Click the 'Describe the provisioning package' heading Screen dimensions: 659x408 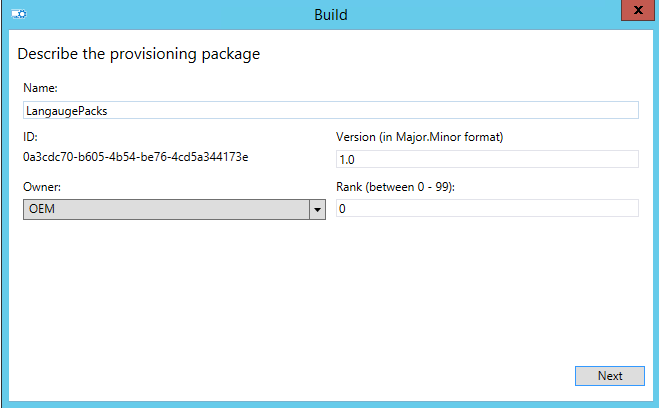coord(139,54)
